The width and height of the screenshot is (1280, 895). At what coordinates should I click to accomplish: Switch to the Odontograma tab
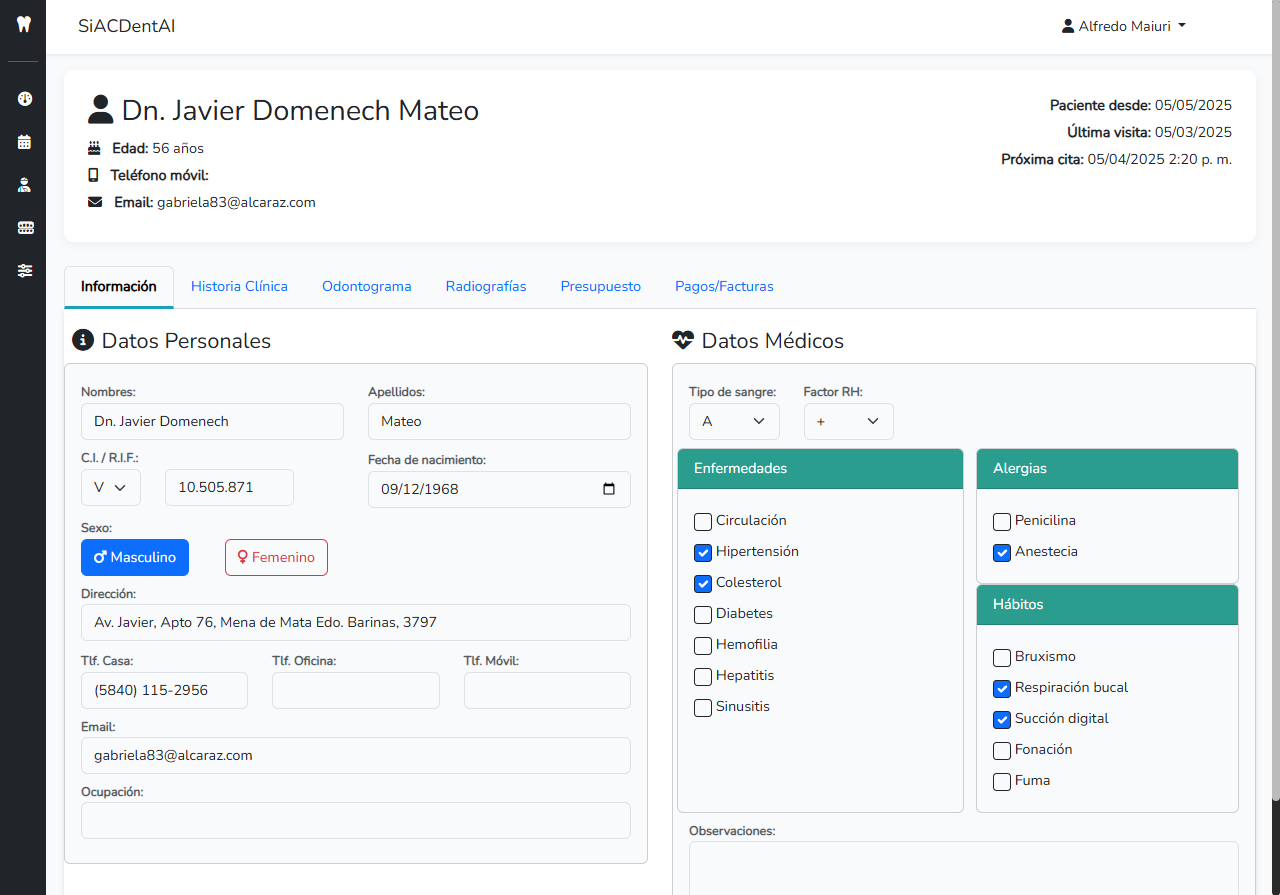pyautogui.click(x=366, y=287)
